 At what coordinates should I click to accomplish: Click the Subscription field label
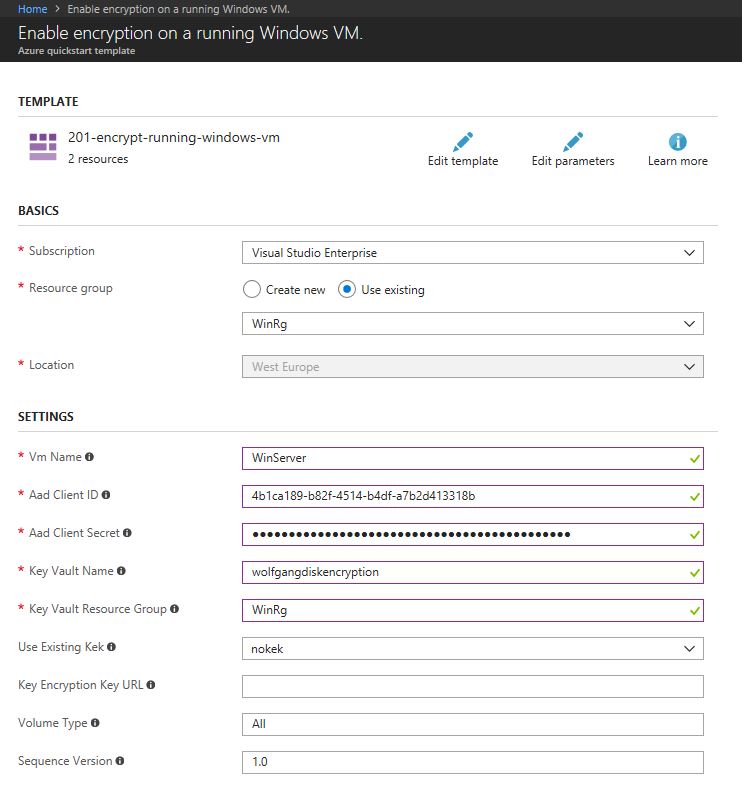pos(62,251)
